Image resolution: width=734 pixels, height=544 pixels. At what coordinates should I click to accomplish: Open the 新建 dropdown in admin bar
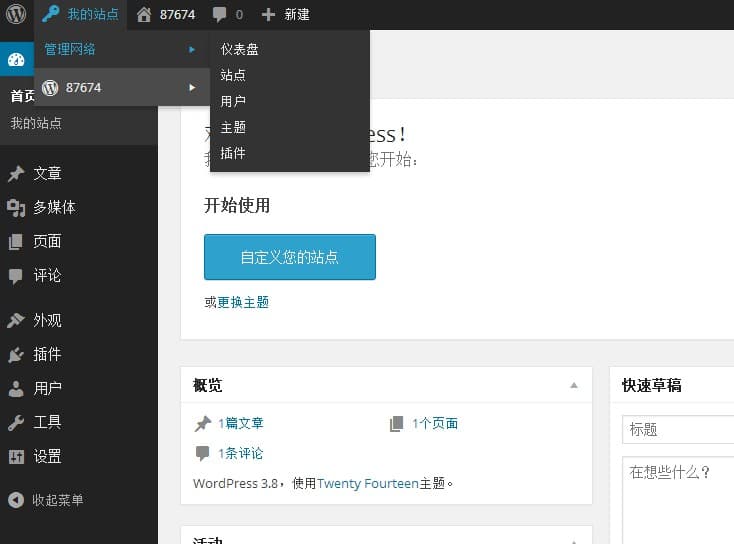click(286, 15)
